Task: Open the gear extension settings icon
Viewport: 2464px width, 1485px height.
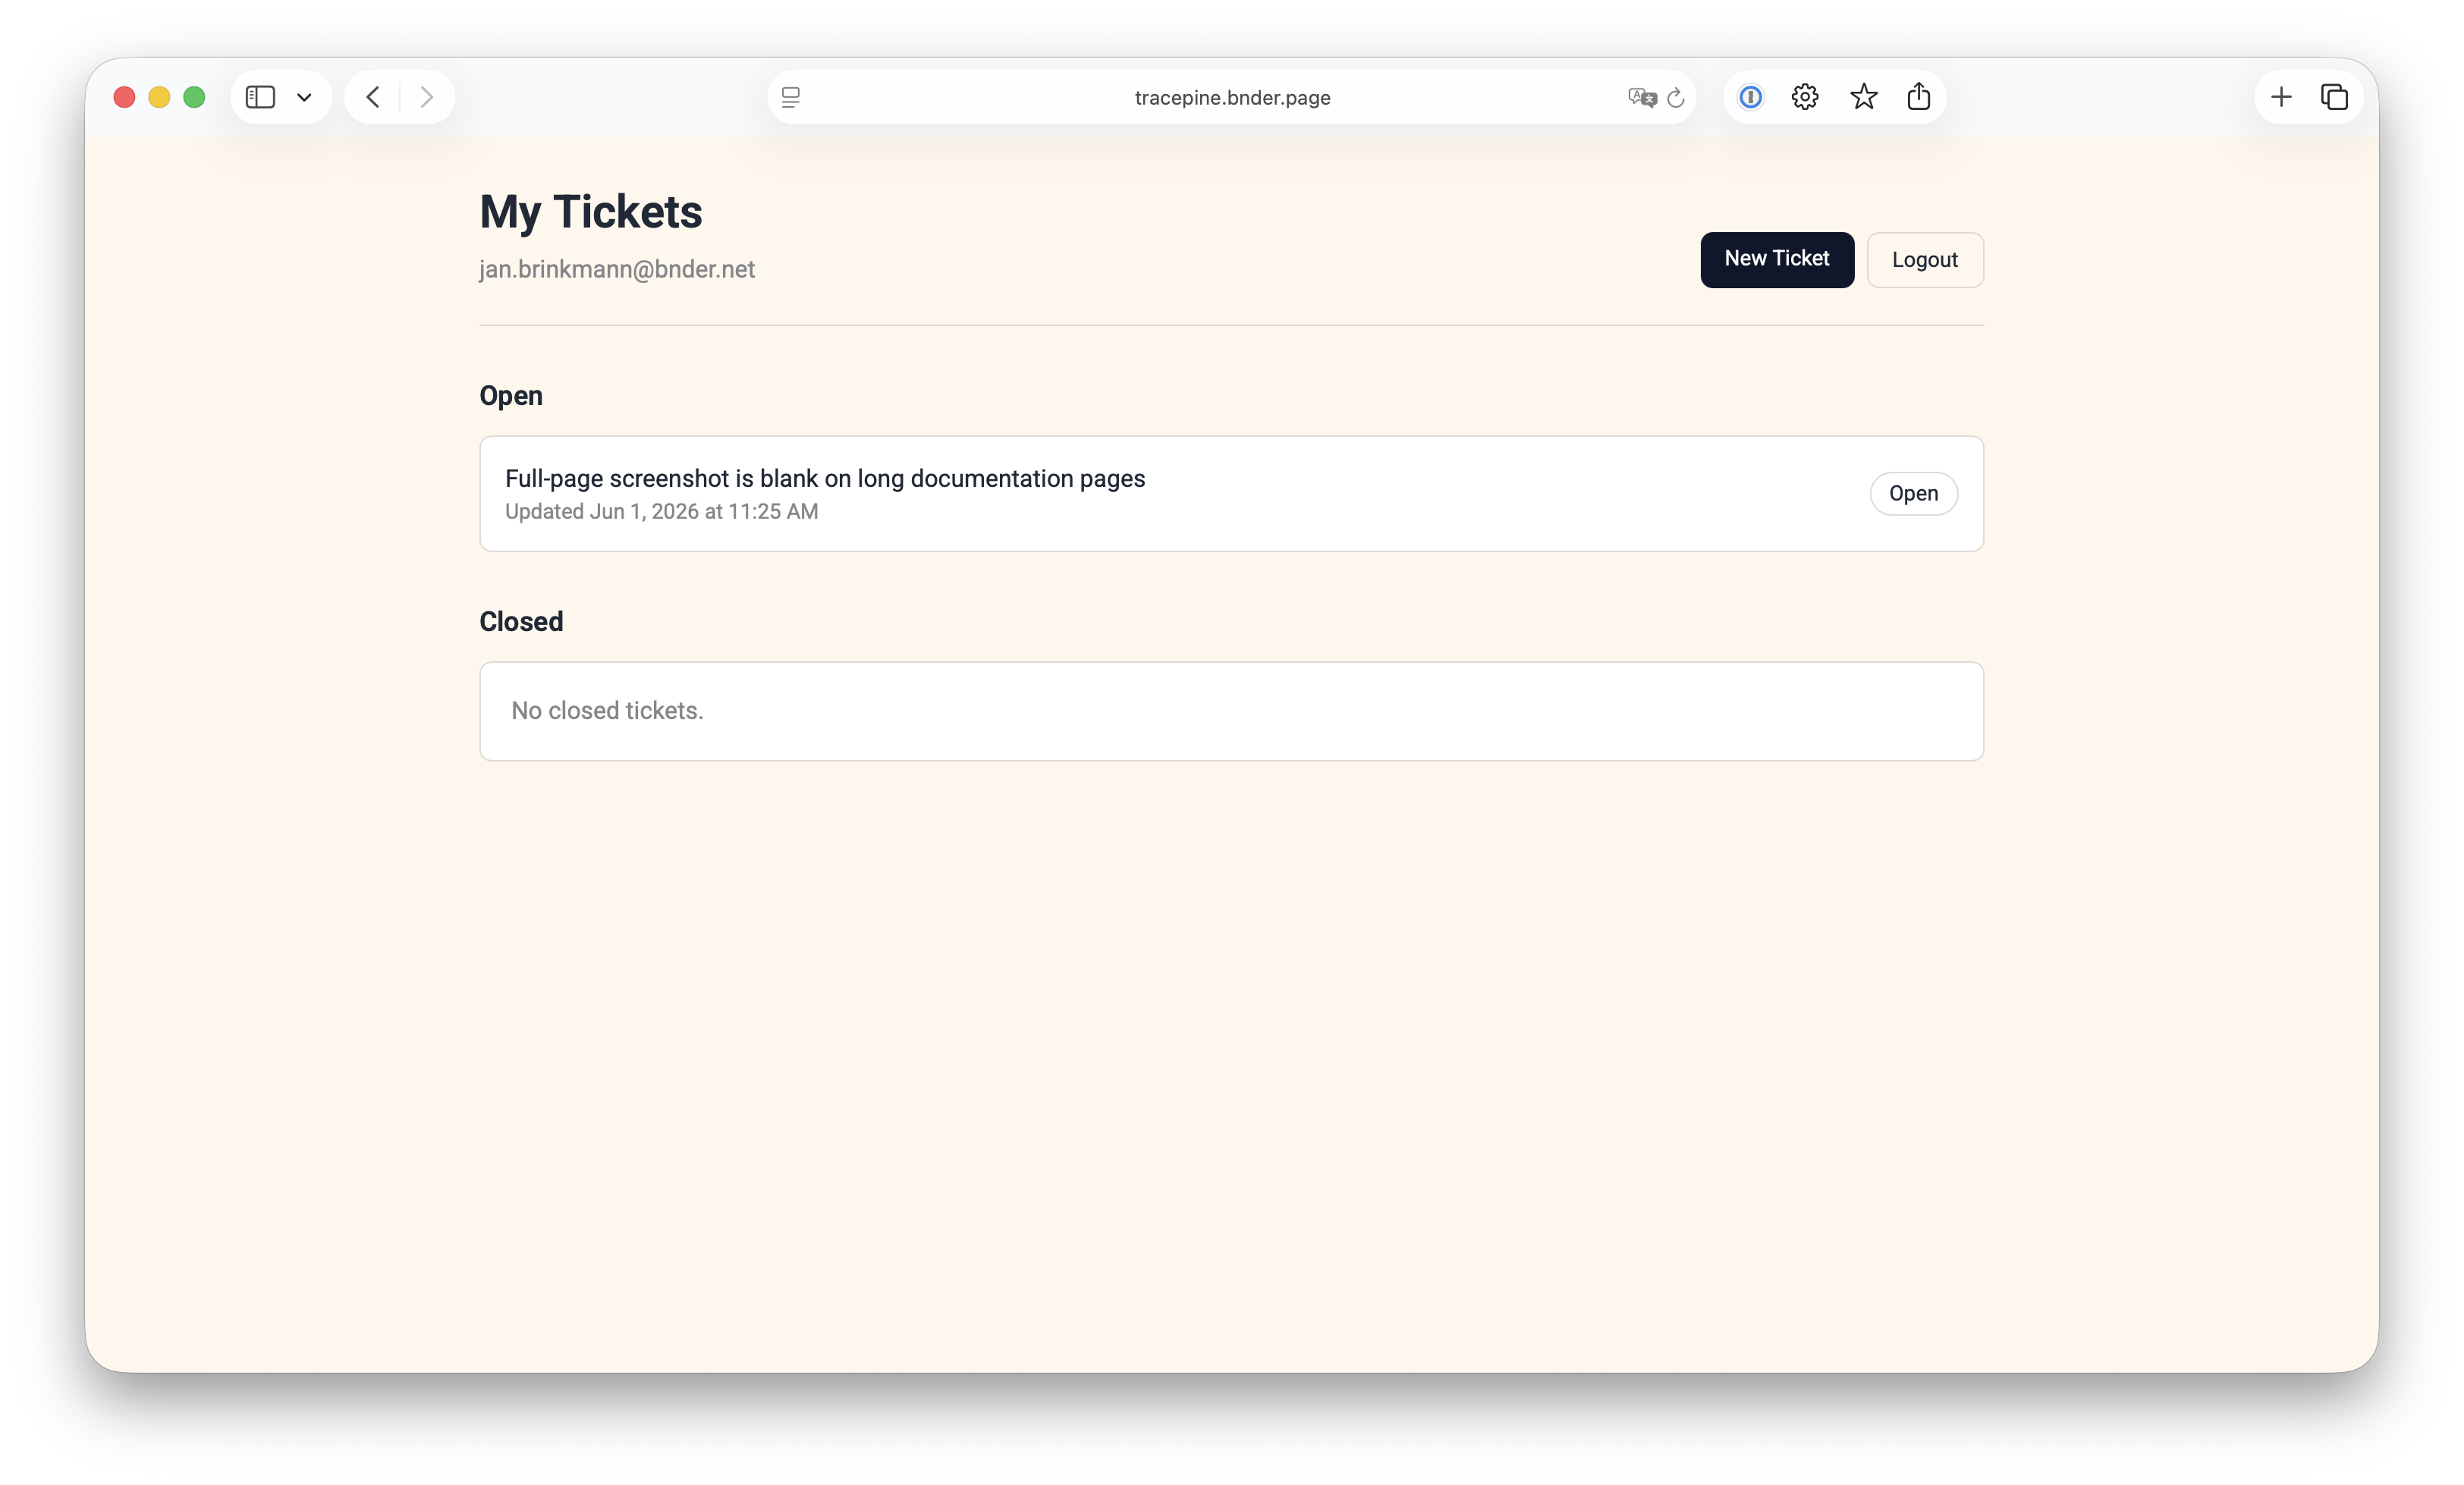Action: [1805, 97]
